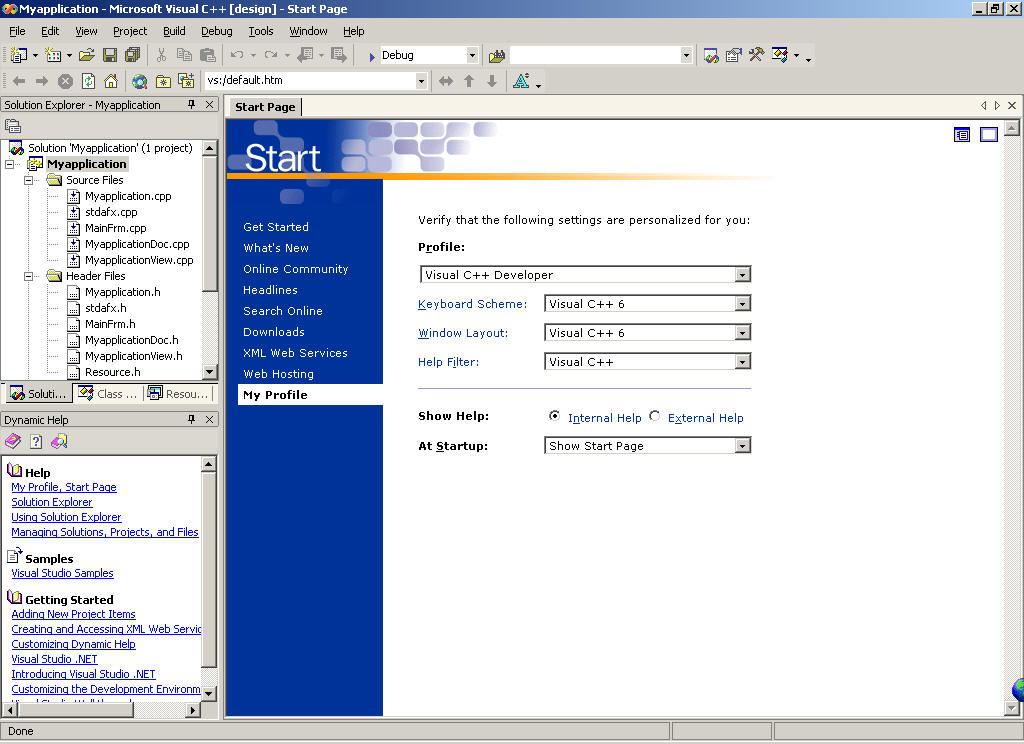Click the Refresh Browser icon
The width and height of the screenshot is (1024, 744).
pyautogui.click(x=88, y=81)
